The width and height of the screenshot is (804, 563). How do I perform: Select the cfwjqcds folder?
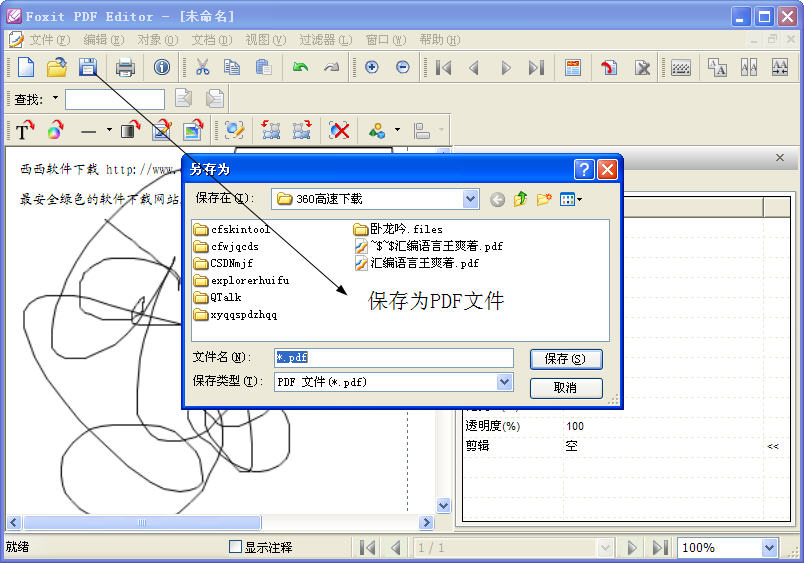click(x=227, y=247)
